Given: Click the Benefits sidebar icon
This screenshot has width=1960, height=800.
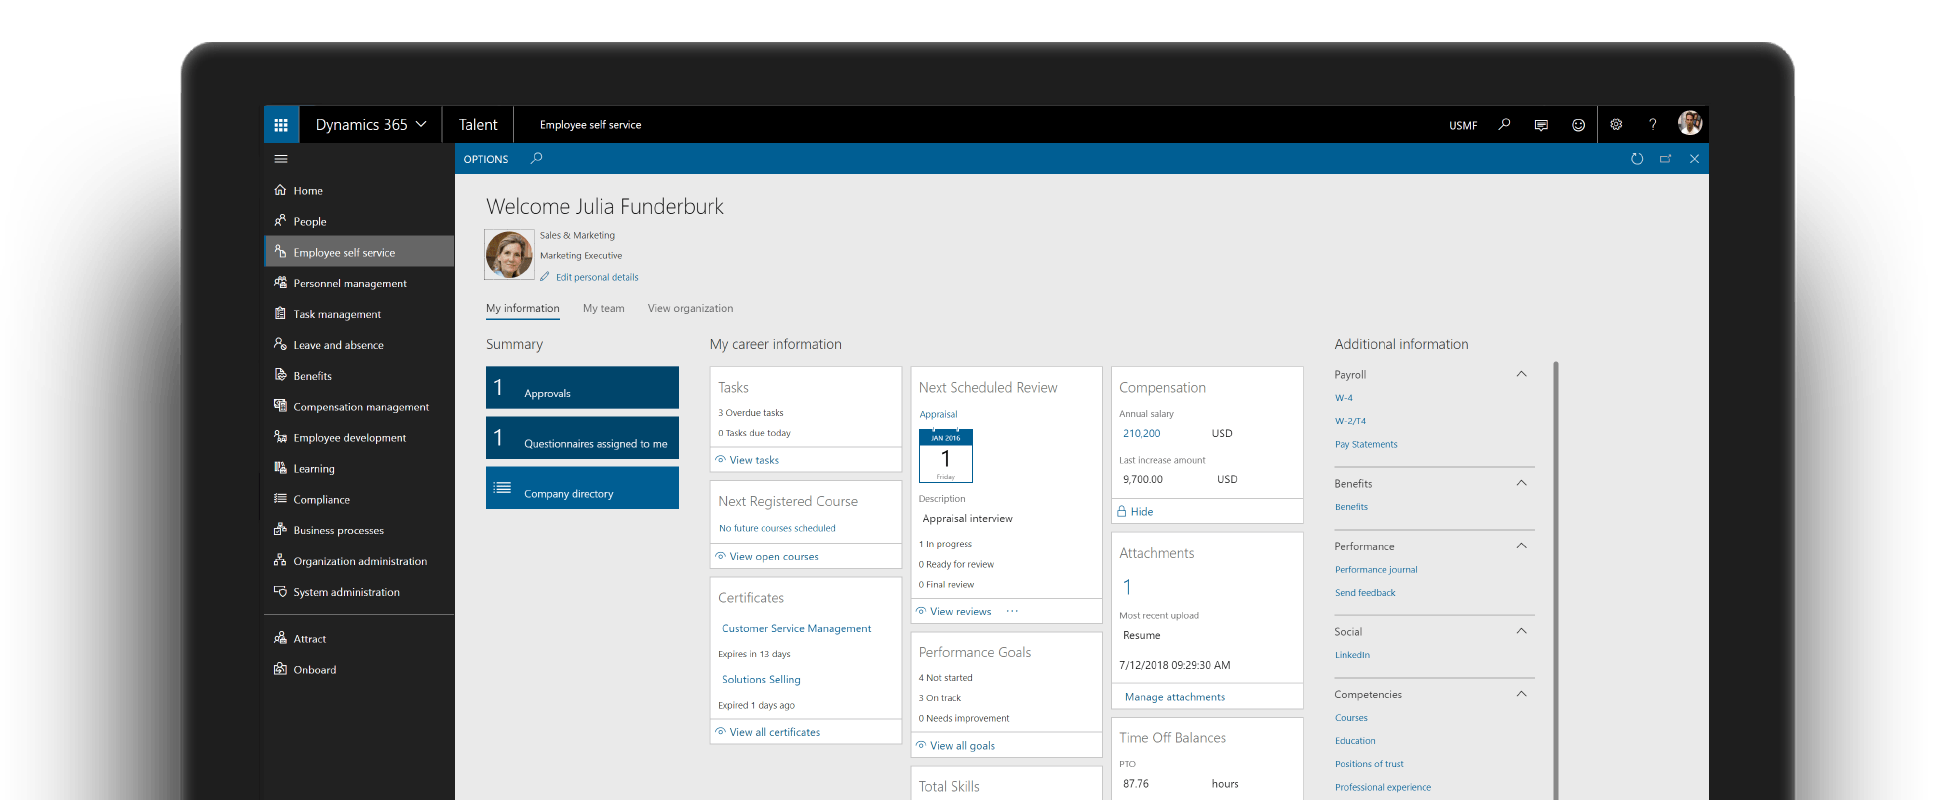Looking at the screenshot, I should [280, 376].
